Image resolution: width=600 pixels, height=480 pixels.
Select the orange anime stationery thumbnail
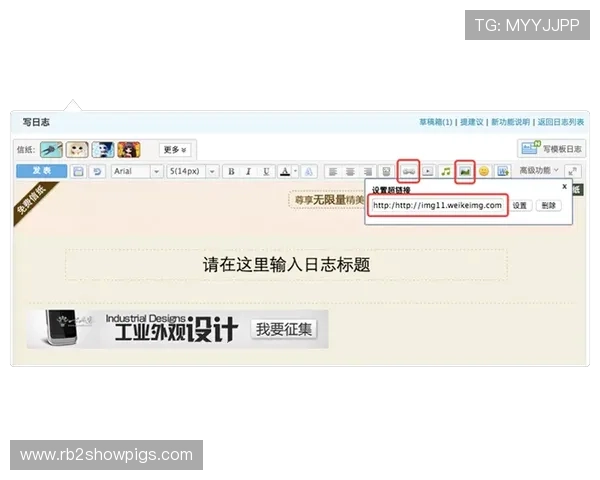[129, 149]
